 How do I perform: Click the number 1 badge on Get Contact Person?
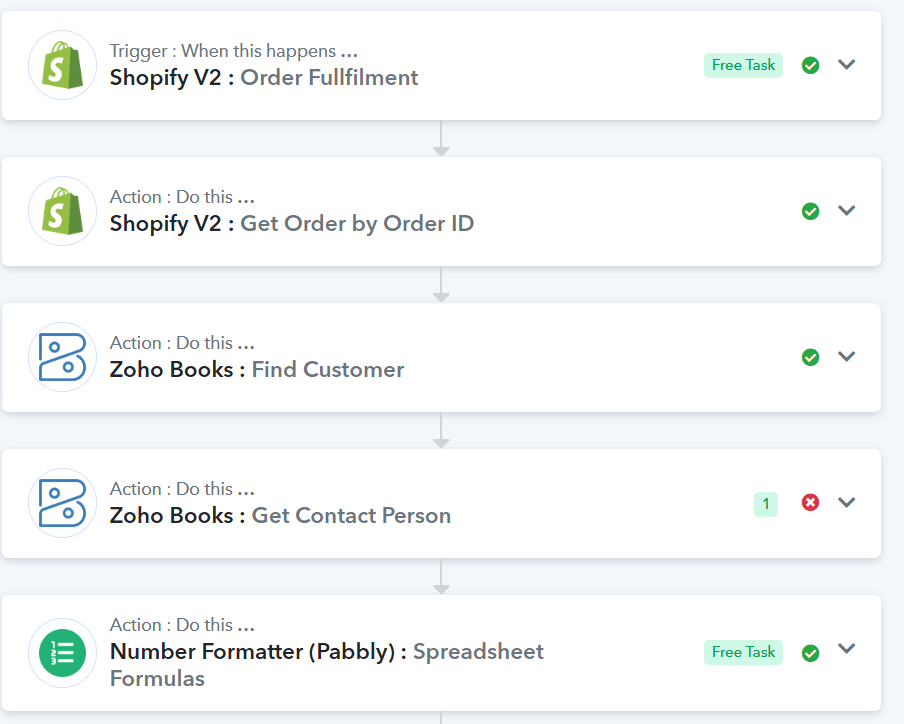(766, 504)
